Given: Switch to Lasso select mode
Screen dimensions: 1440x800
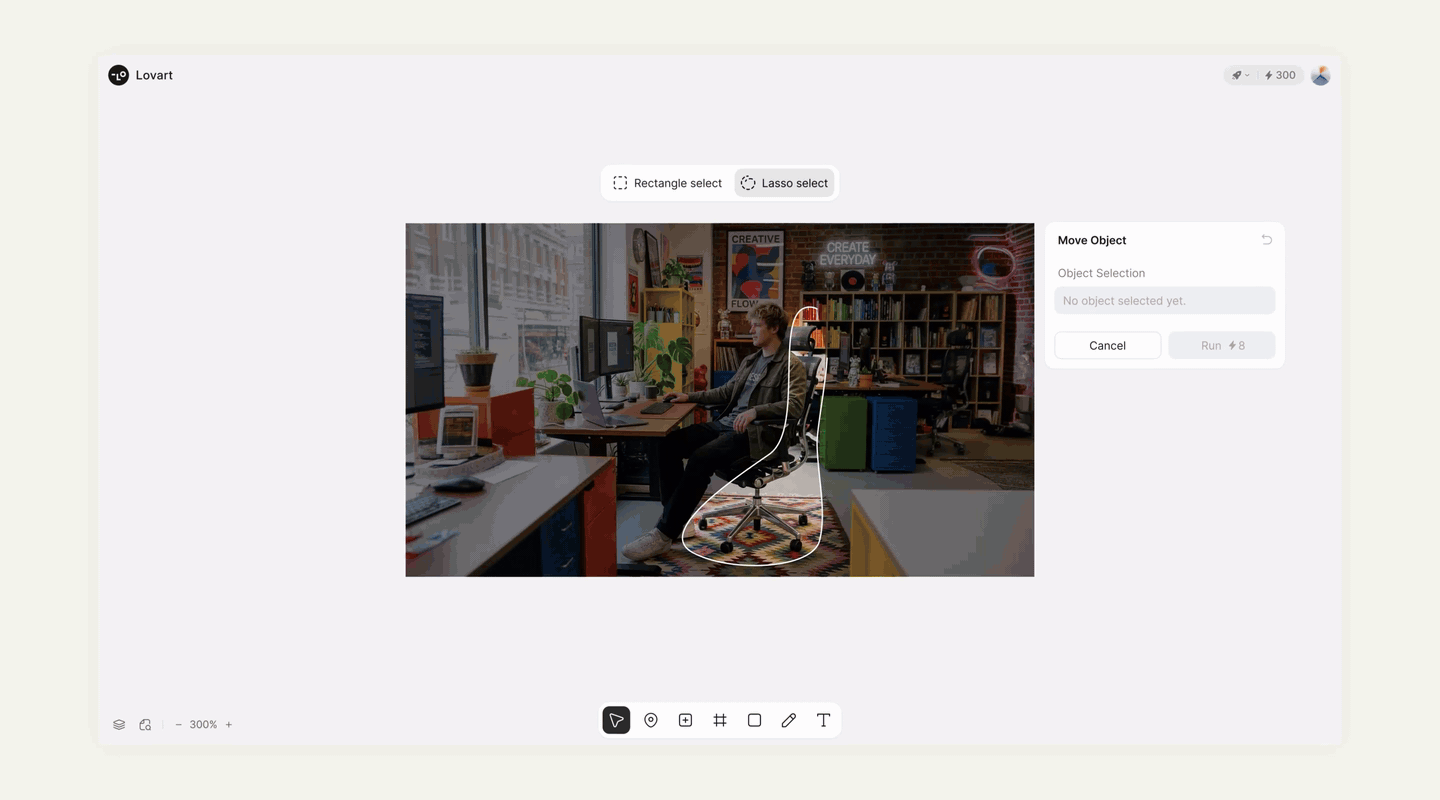Looking at the screenshot, I should click(x=784, y=183).
